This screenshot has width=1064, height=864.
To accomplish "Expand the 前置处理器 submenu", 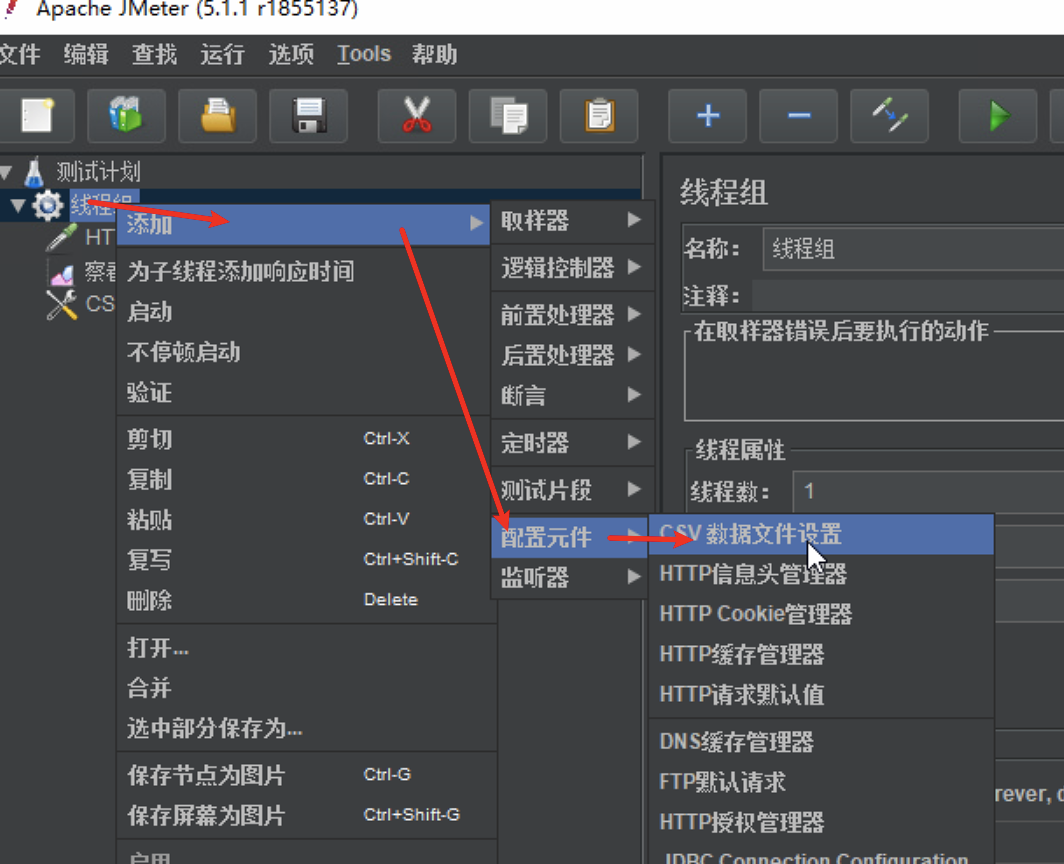I will (x=571, y=315).
